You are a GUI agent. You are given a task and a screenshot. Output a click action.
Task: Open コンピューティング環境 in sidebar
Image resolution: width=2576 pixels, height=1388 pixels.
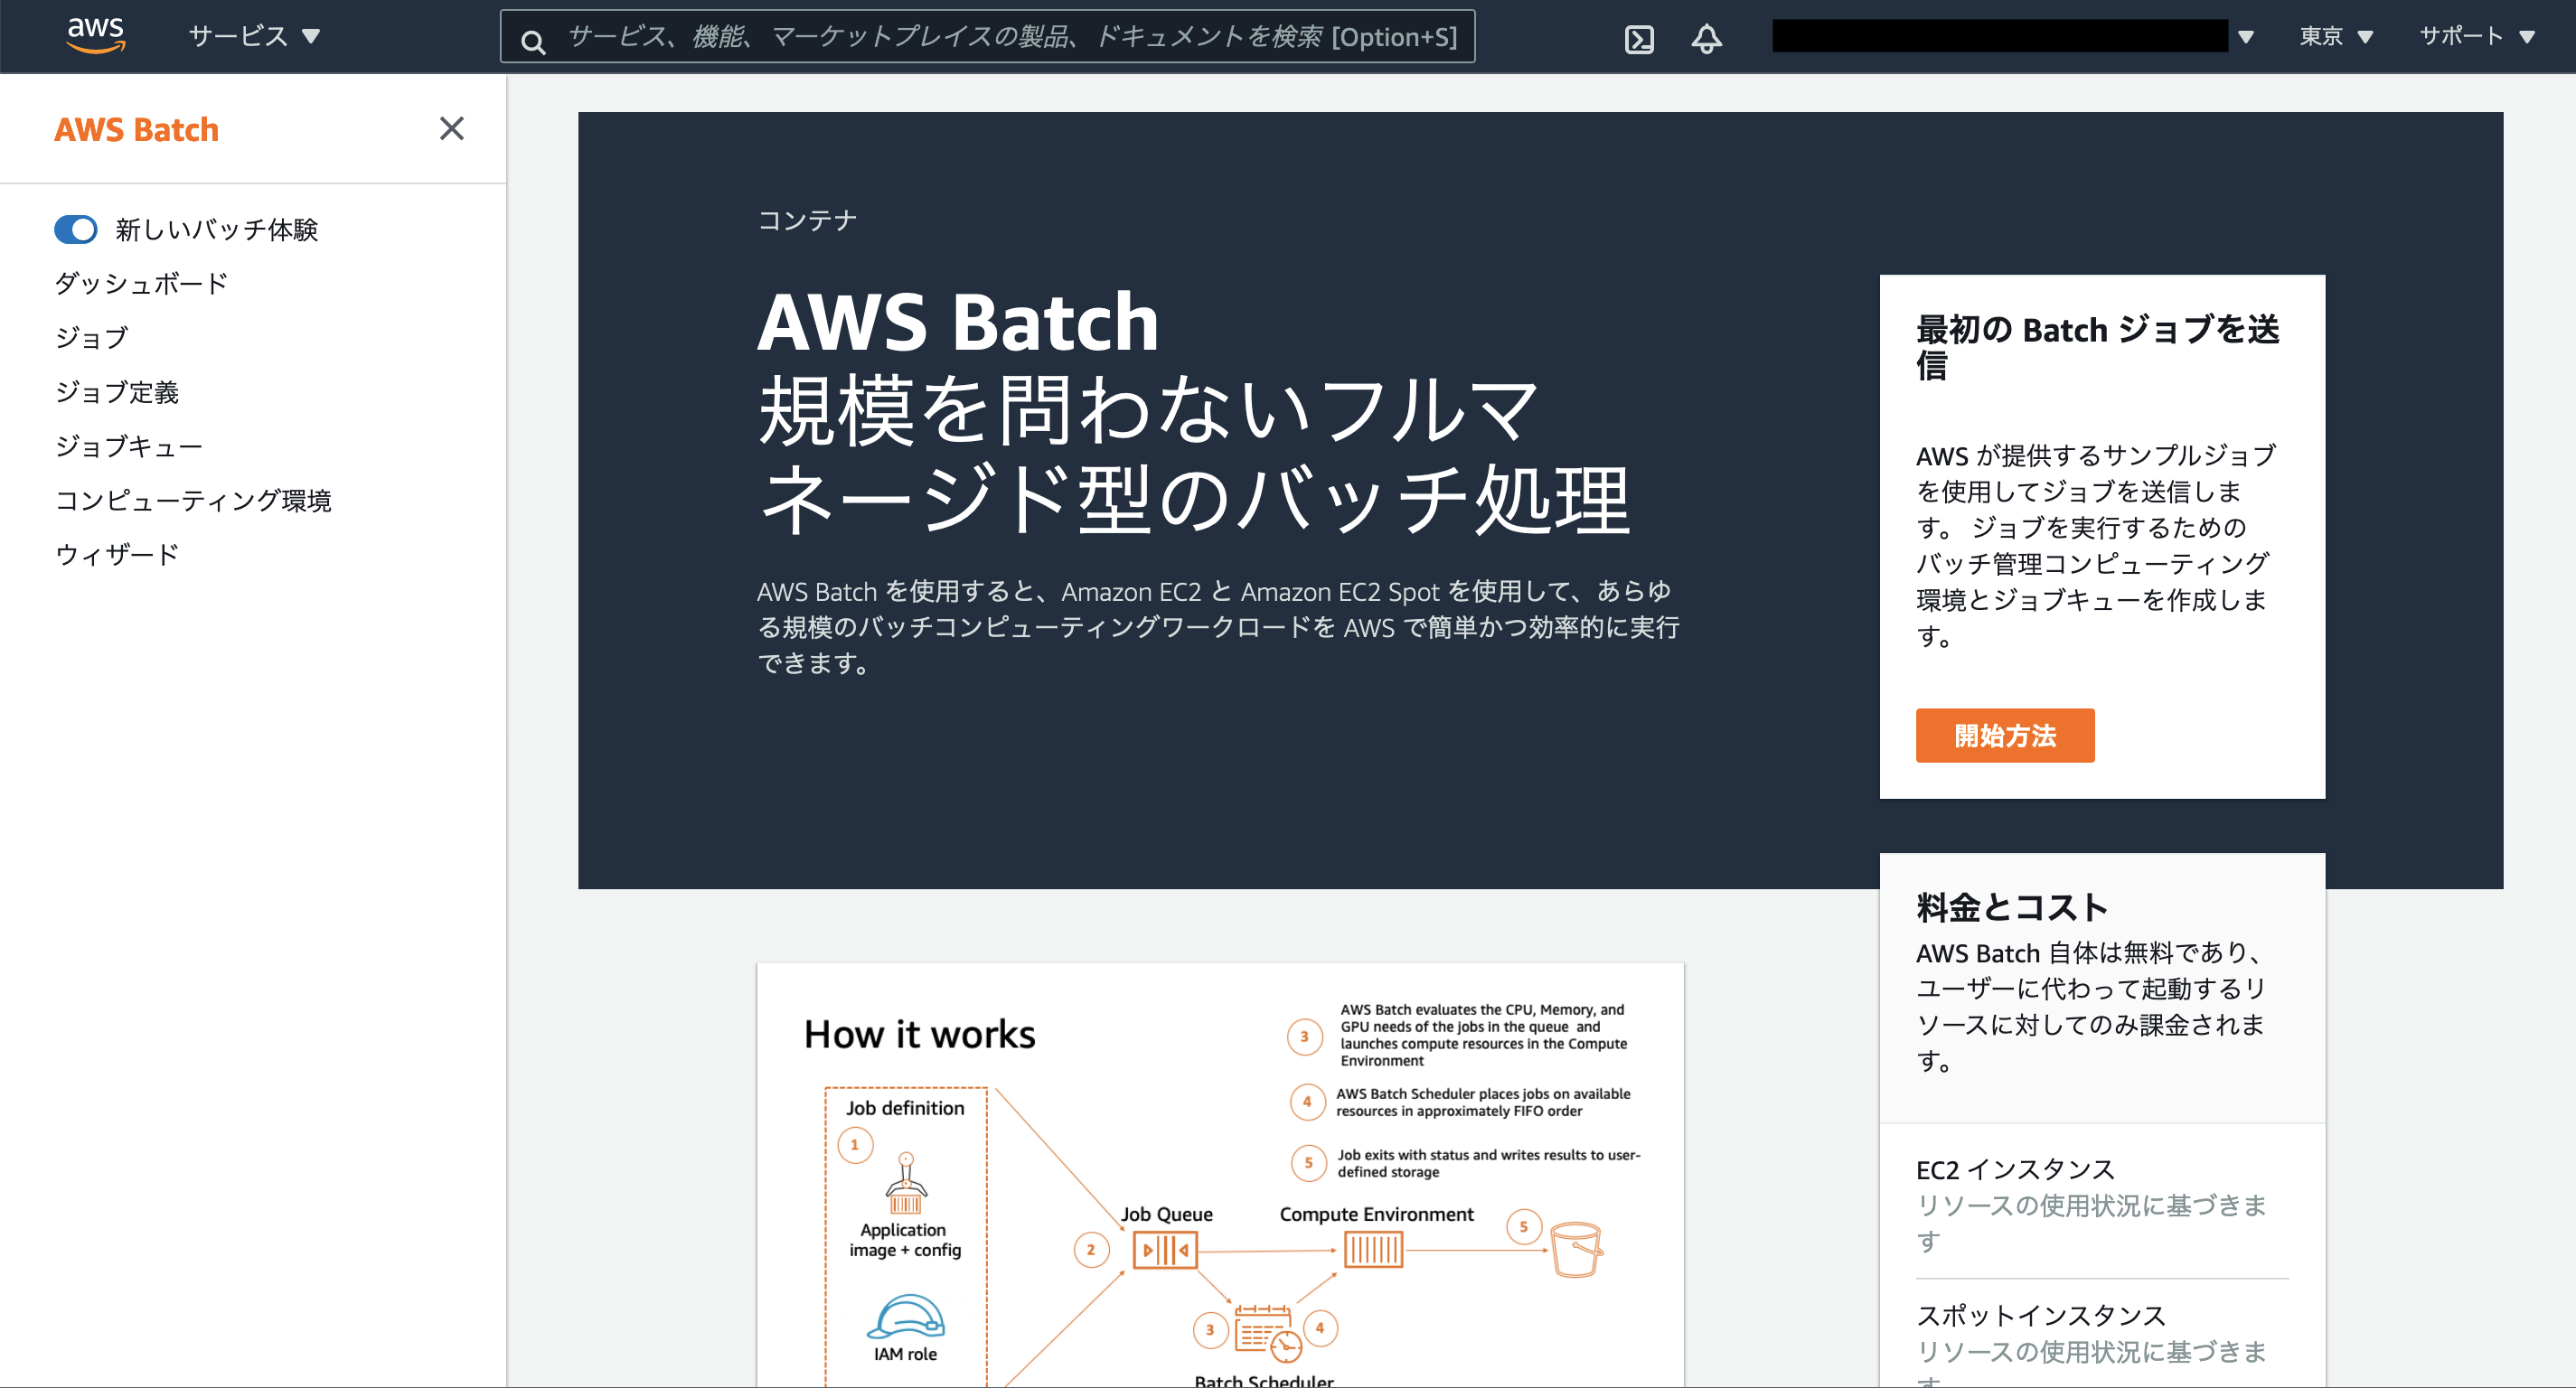pyautogui.click(x=193, y=499)
